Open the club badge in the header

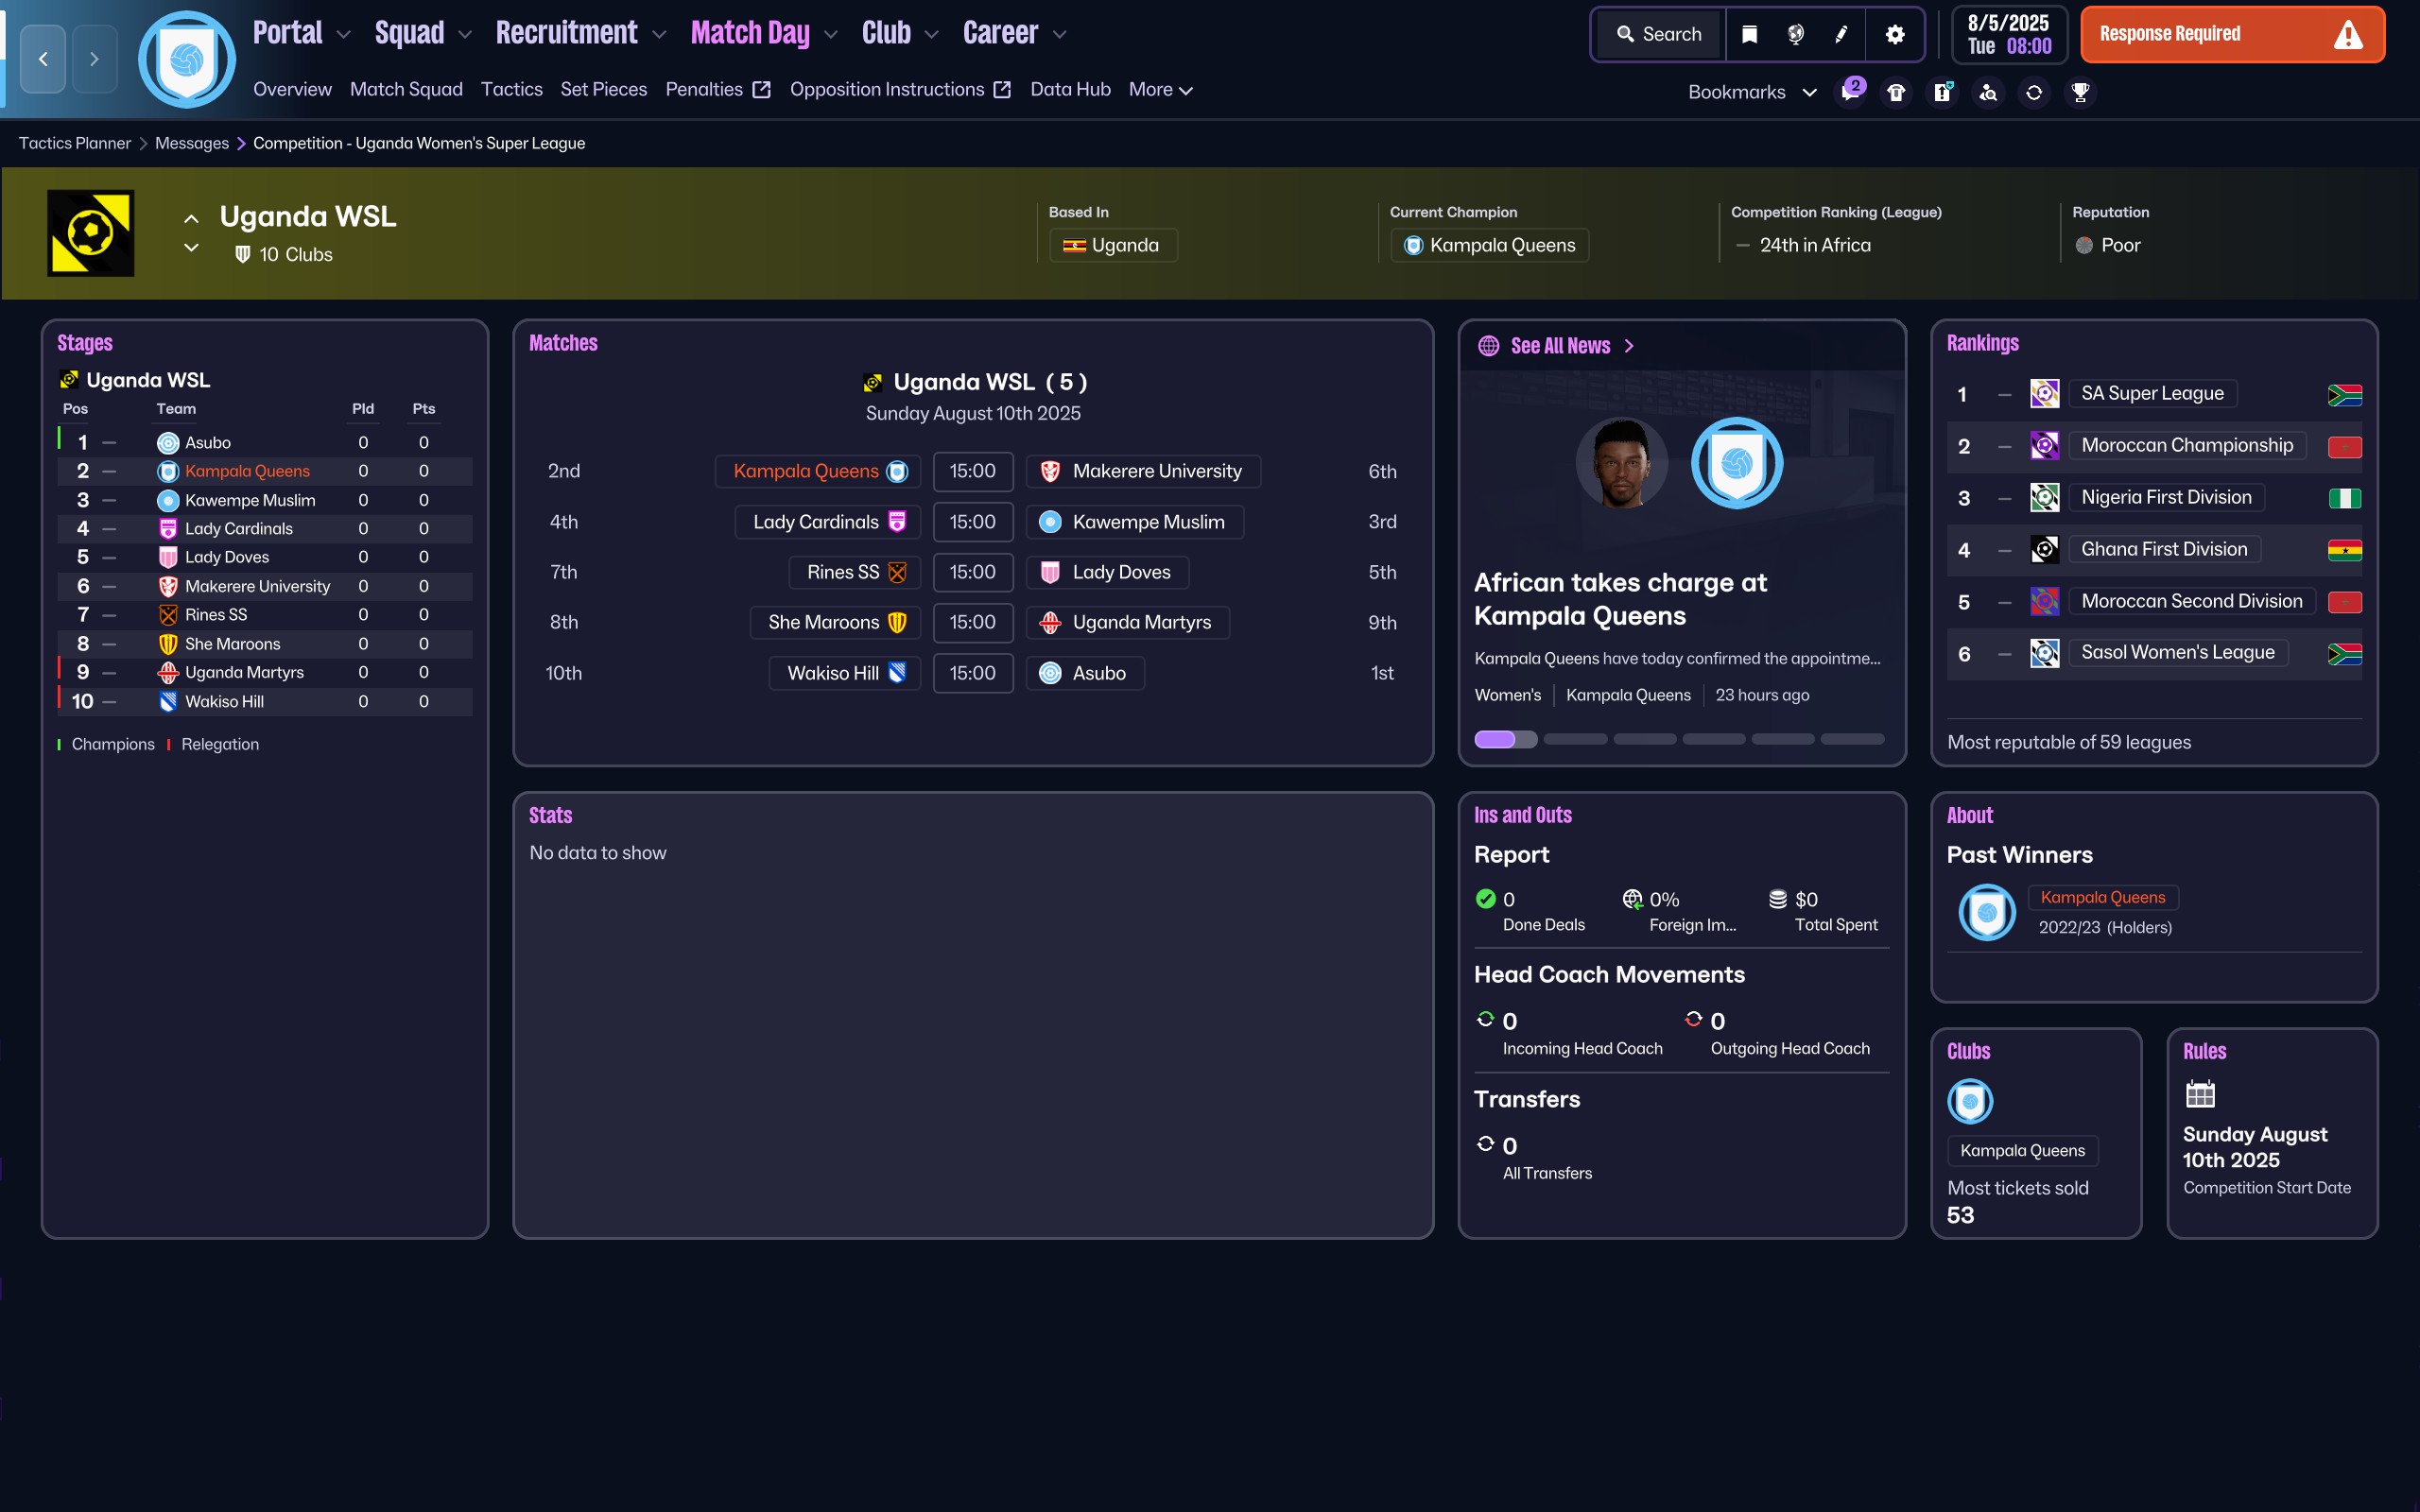[187, 60]
